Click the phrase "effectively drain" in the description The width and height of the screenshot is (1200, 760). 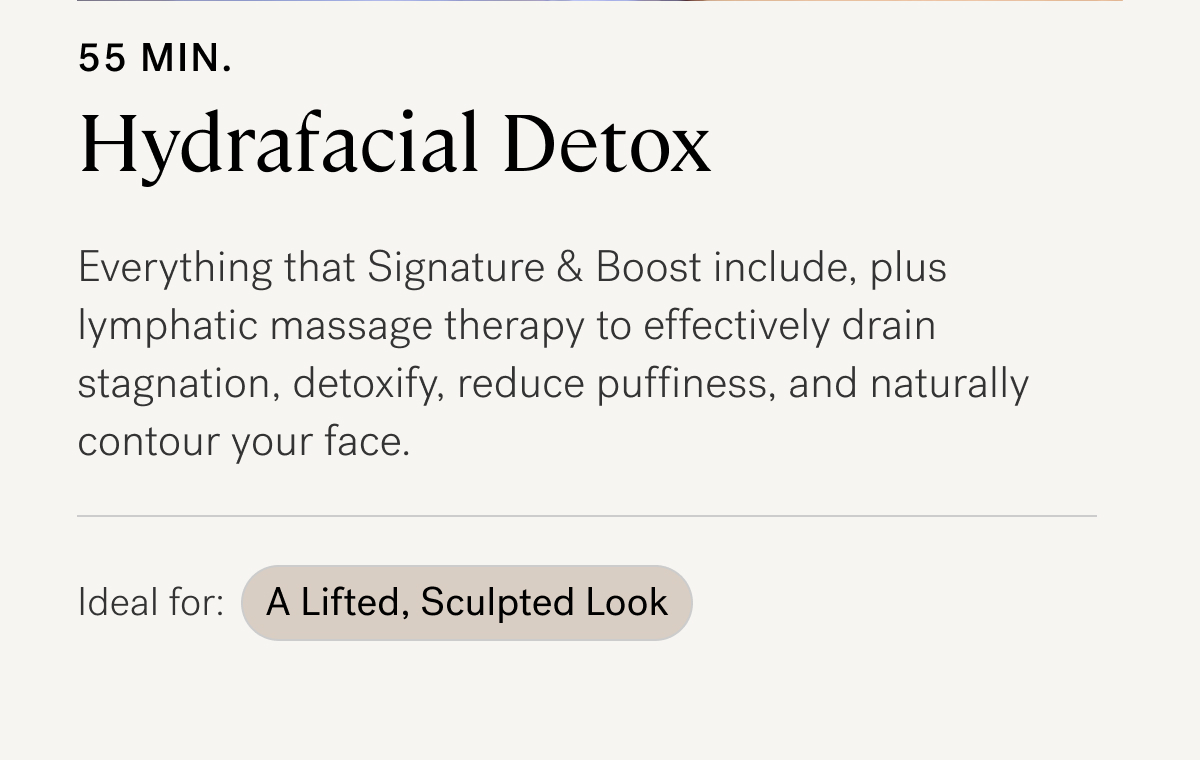788,328
